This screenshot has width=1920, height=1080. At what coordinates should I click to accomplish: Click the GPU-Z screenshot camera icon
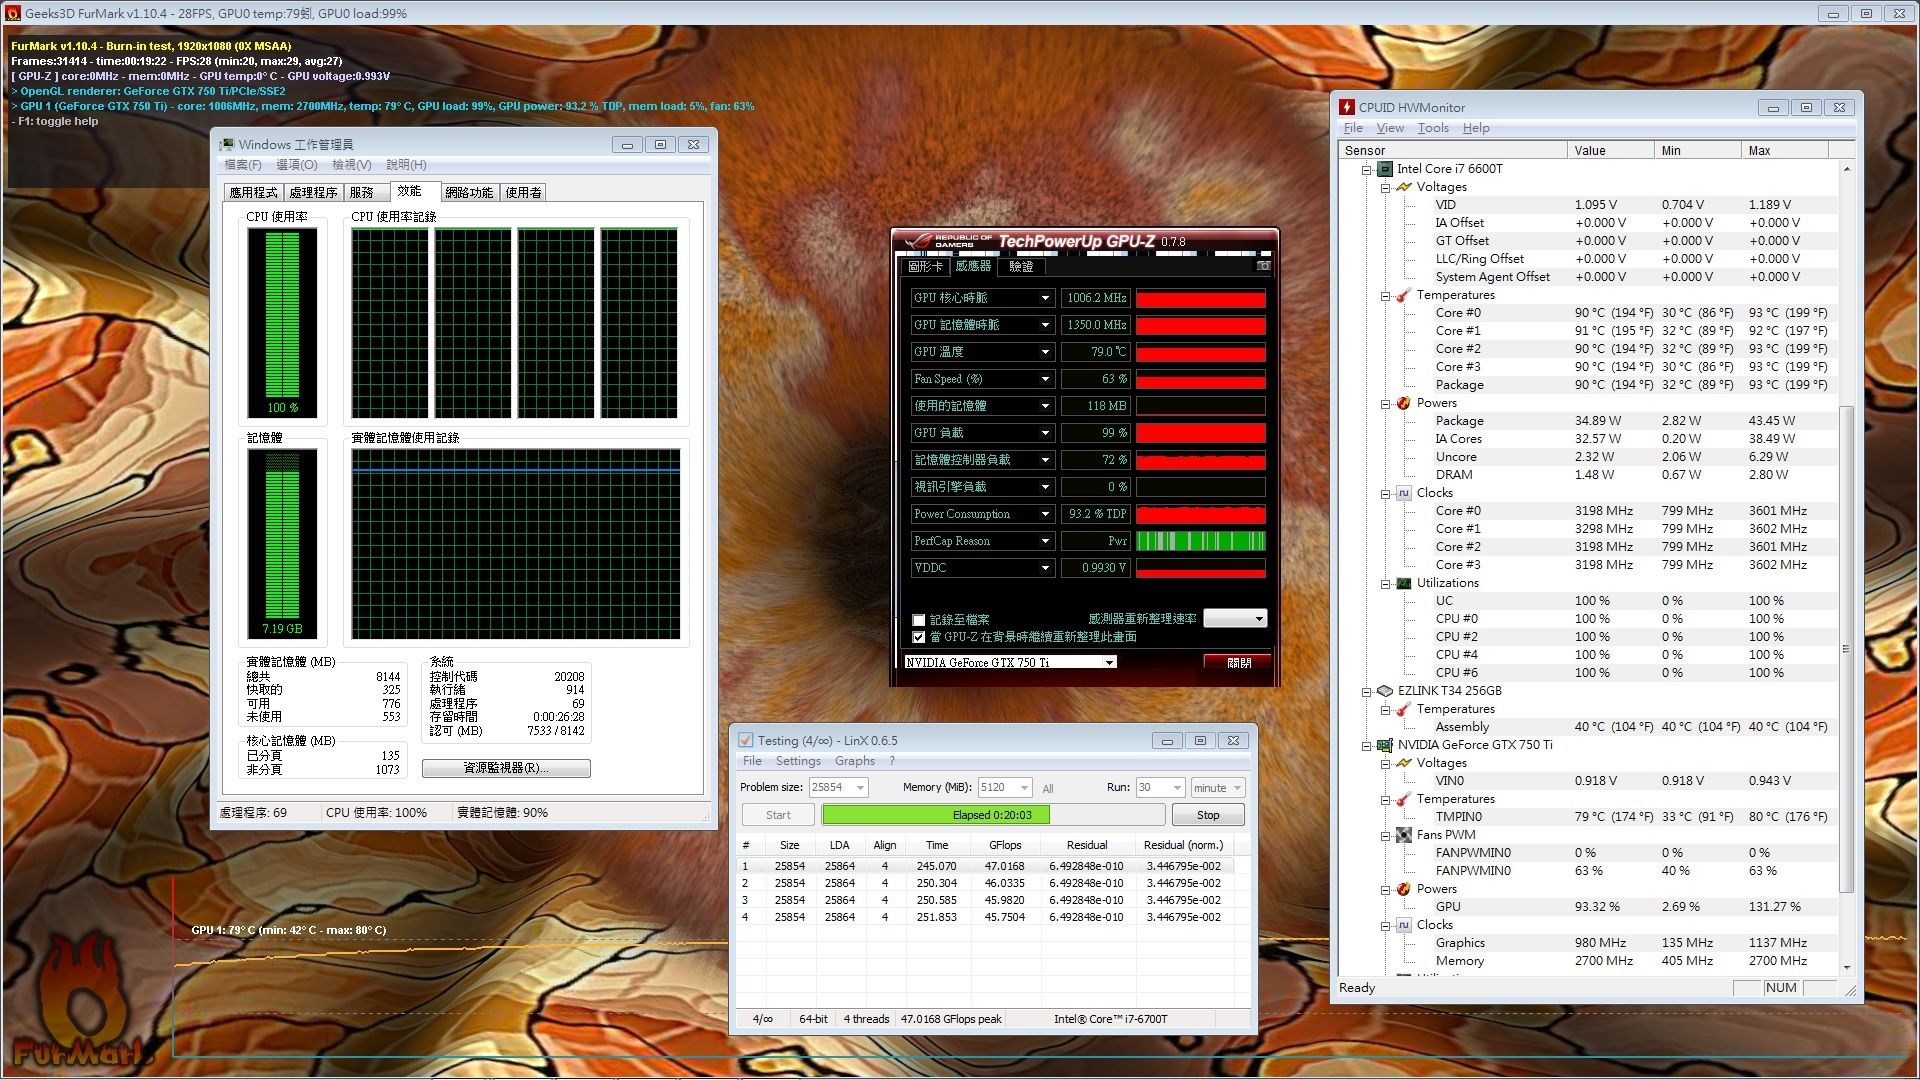(1264, 266)
